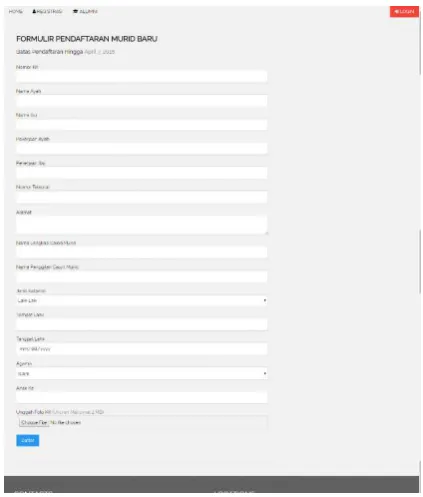Click the Nomor KK input field
The image size is (423, 497).
(141, 76)
